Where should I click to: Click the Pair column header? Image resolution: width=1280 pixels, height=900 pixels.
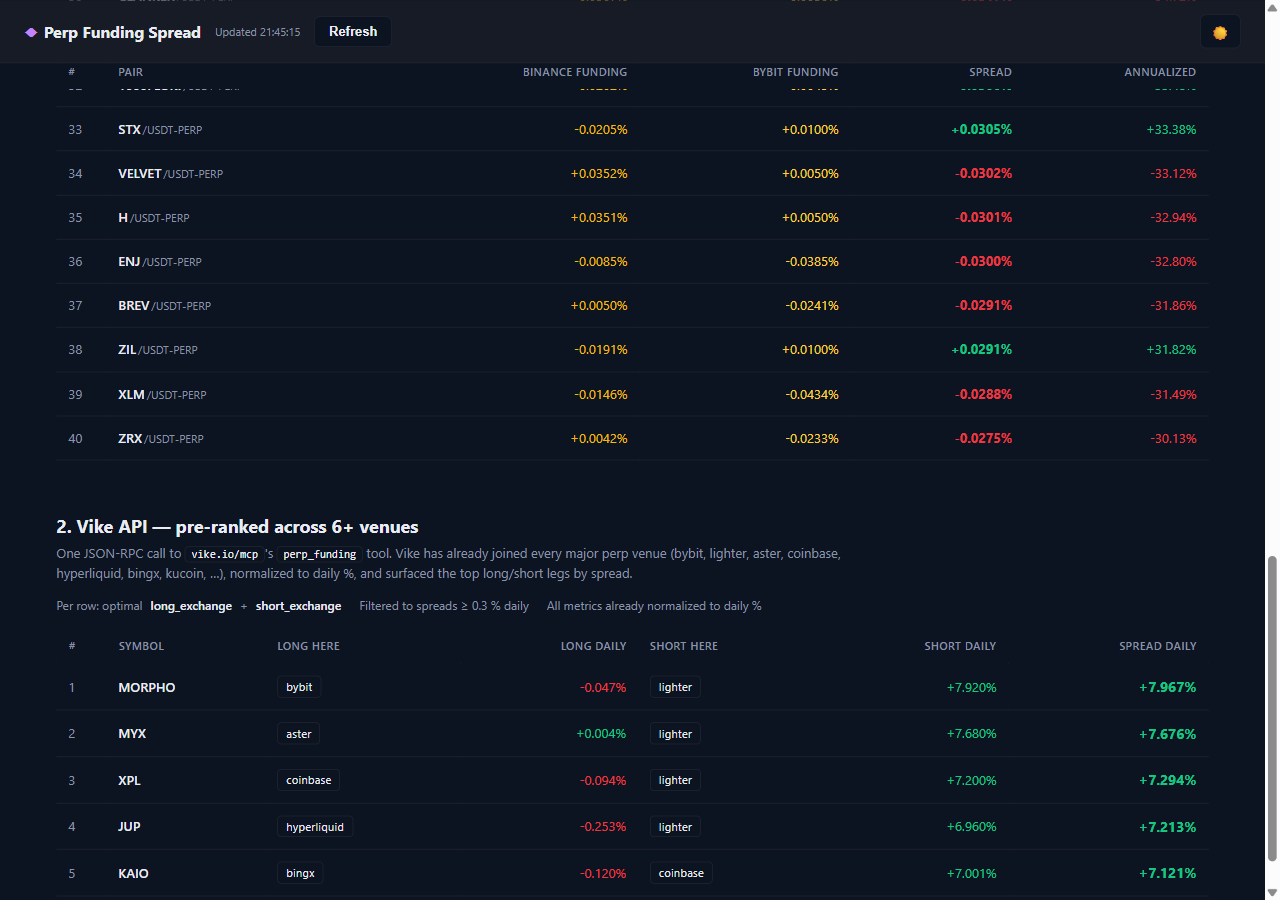130,72
